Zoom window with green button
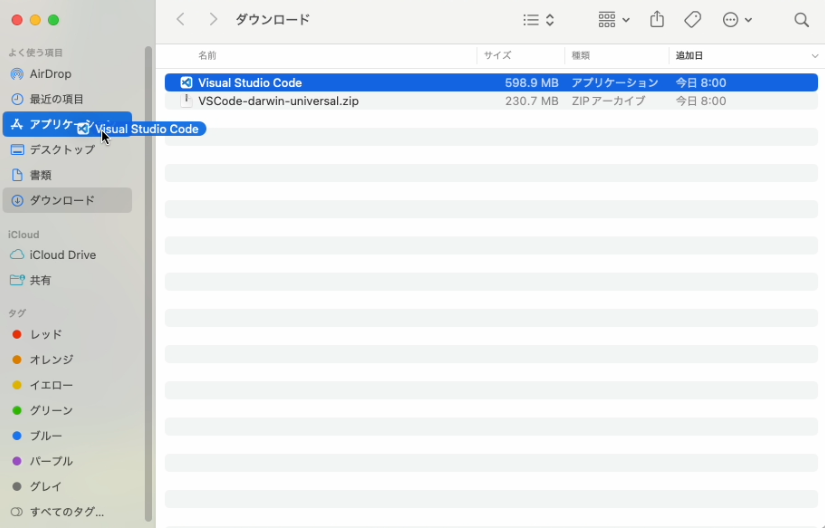The image size is (825, 528). pyautogui.click(x=54, y=20)
